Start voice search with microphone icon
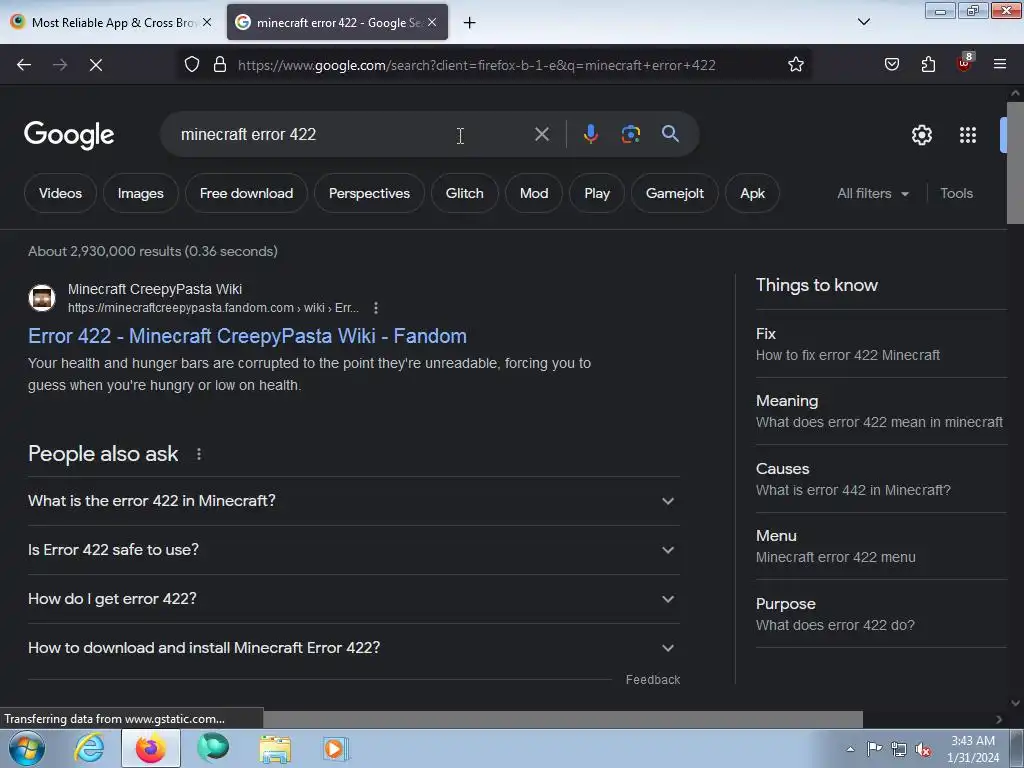The image size is (1024, 768). pos(590,134)
